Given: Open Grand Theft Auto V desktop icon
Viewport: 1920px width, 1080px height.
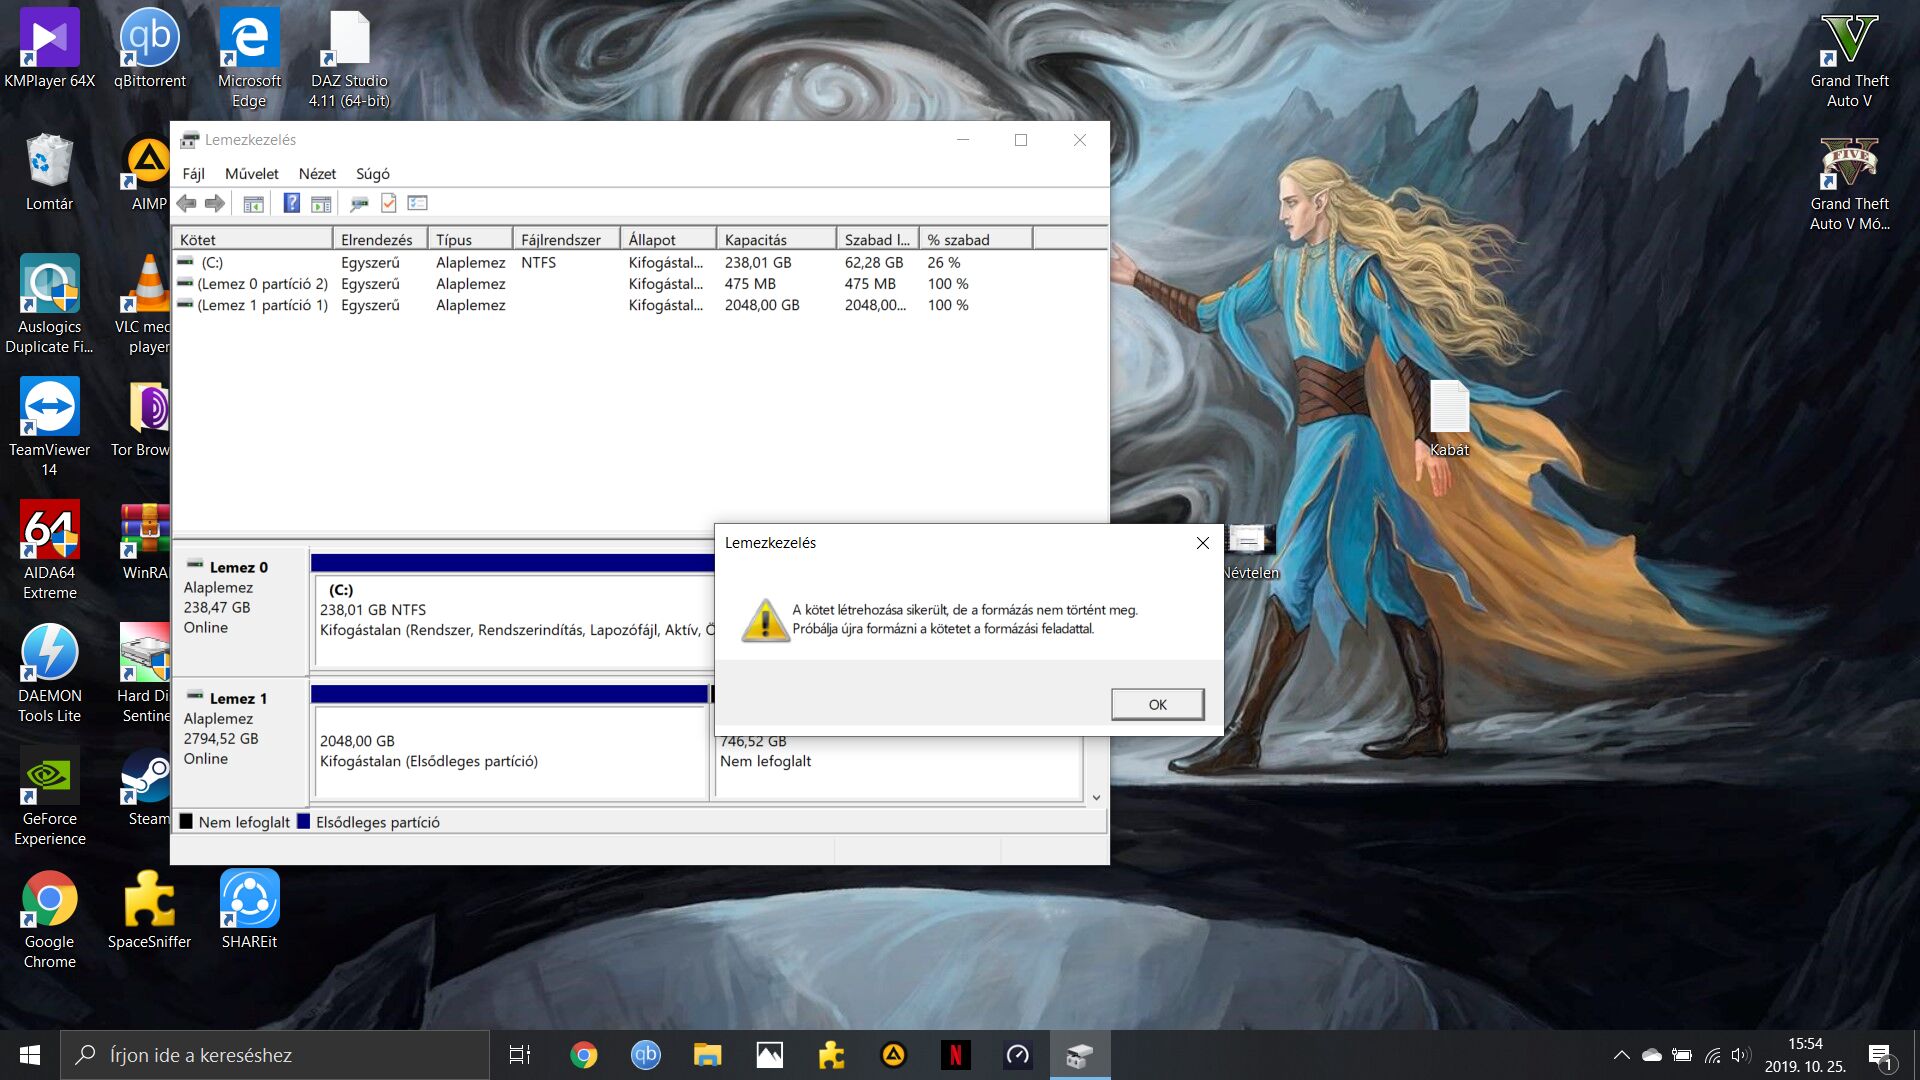Looking at the screenshot, I should click(x=1849, y=60).
